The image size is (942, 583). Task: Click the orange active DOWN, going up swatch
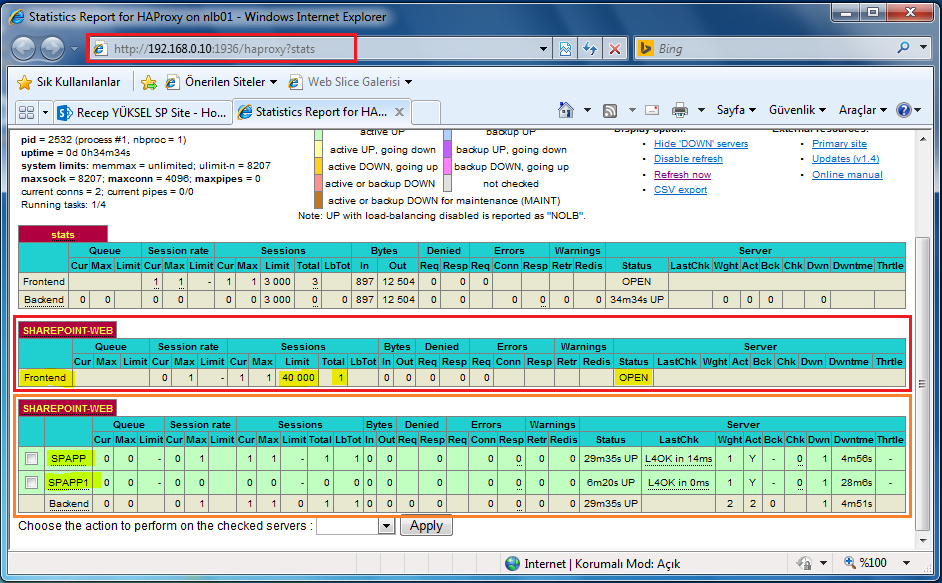point(318,166)
